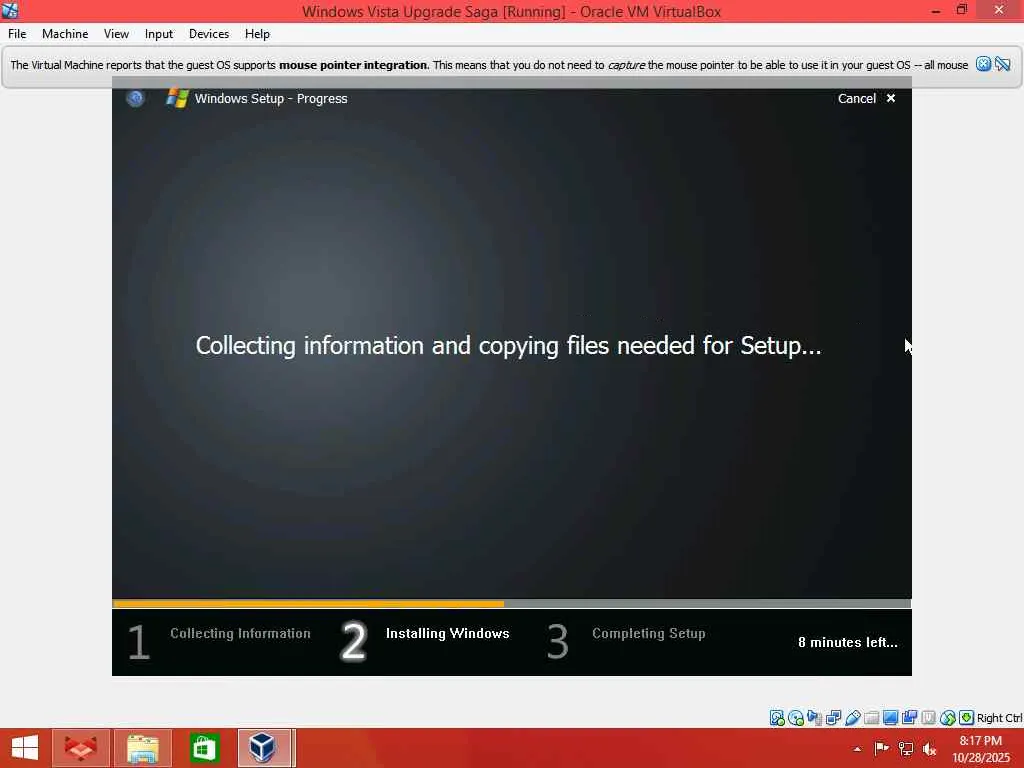Click the green arrow keyboard capture icon
Viewport: 1024px width, 768px height.
[x=967, y=718]
